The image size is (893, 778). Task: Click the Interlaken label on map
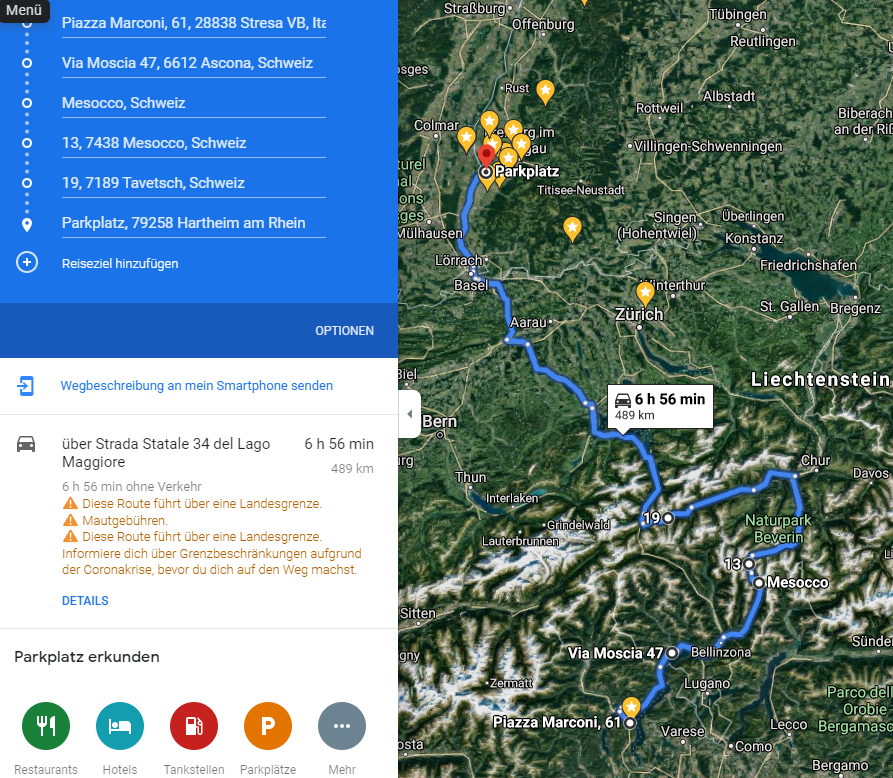511,498
